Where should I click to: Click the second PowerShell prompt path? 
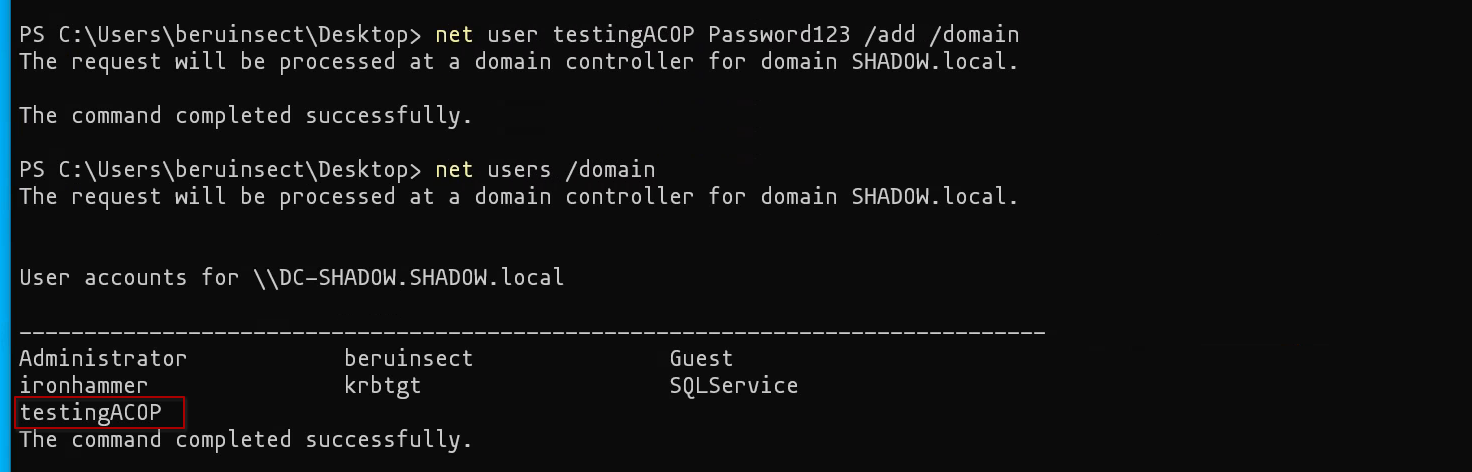(x=220, y=169)
